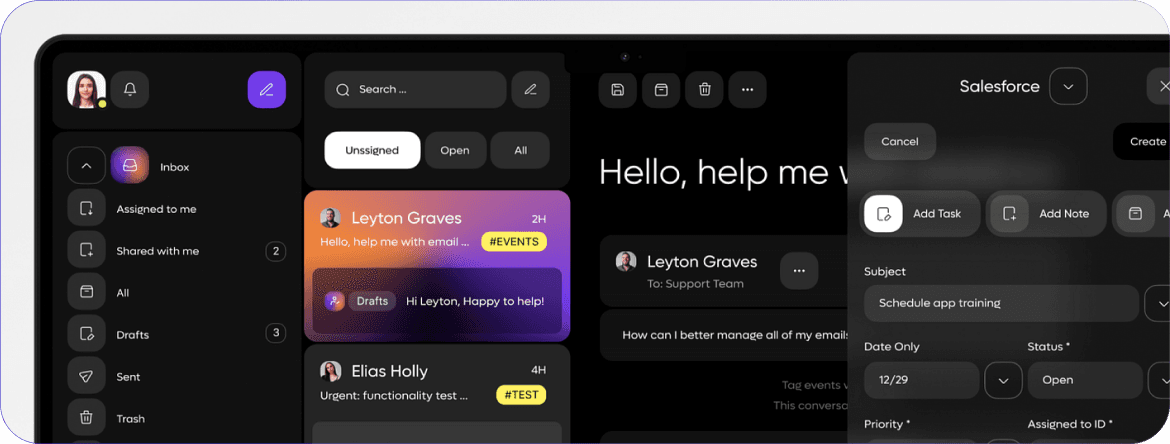The height and width of the screenshot is (444, 1170).
Task: Click the purple compose pencil button
Action: coord(266,90)
